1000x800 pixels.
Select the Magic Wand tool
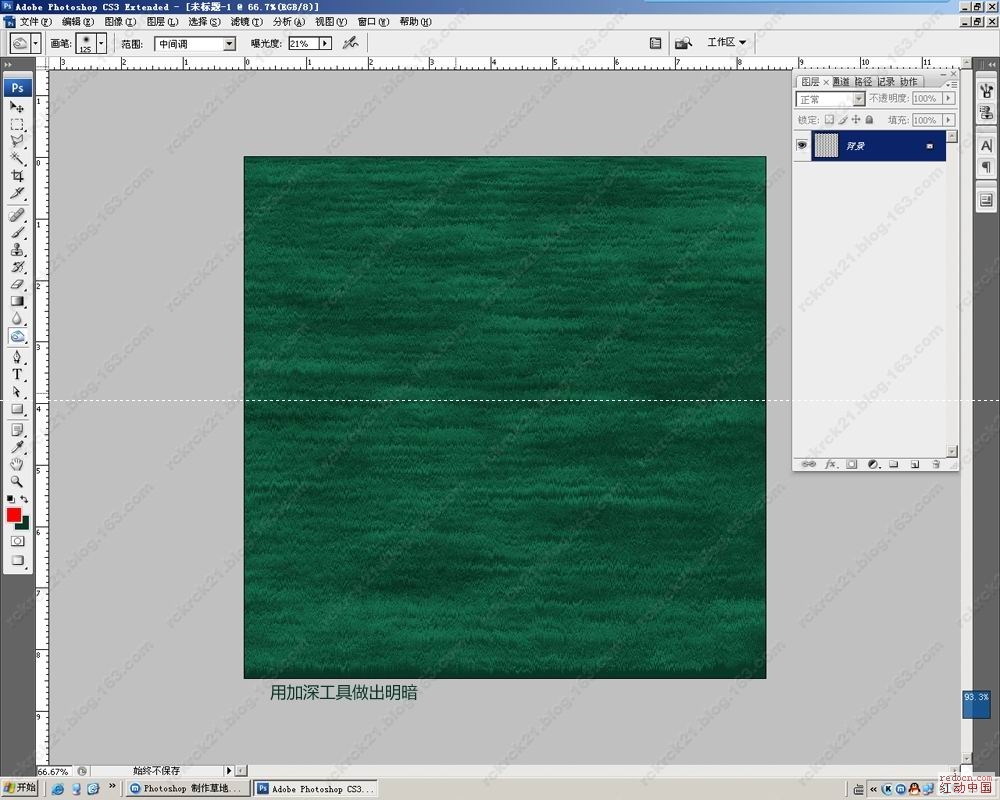[x=17, y=158]
